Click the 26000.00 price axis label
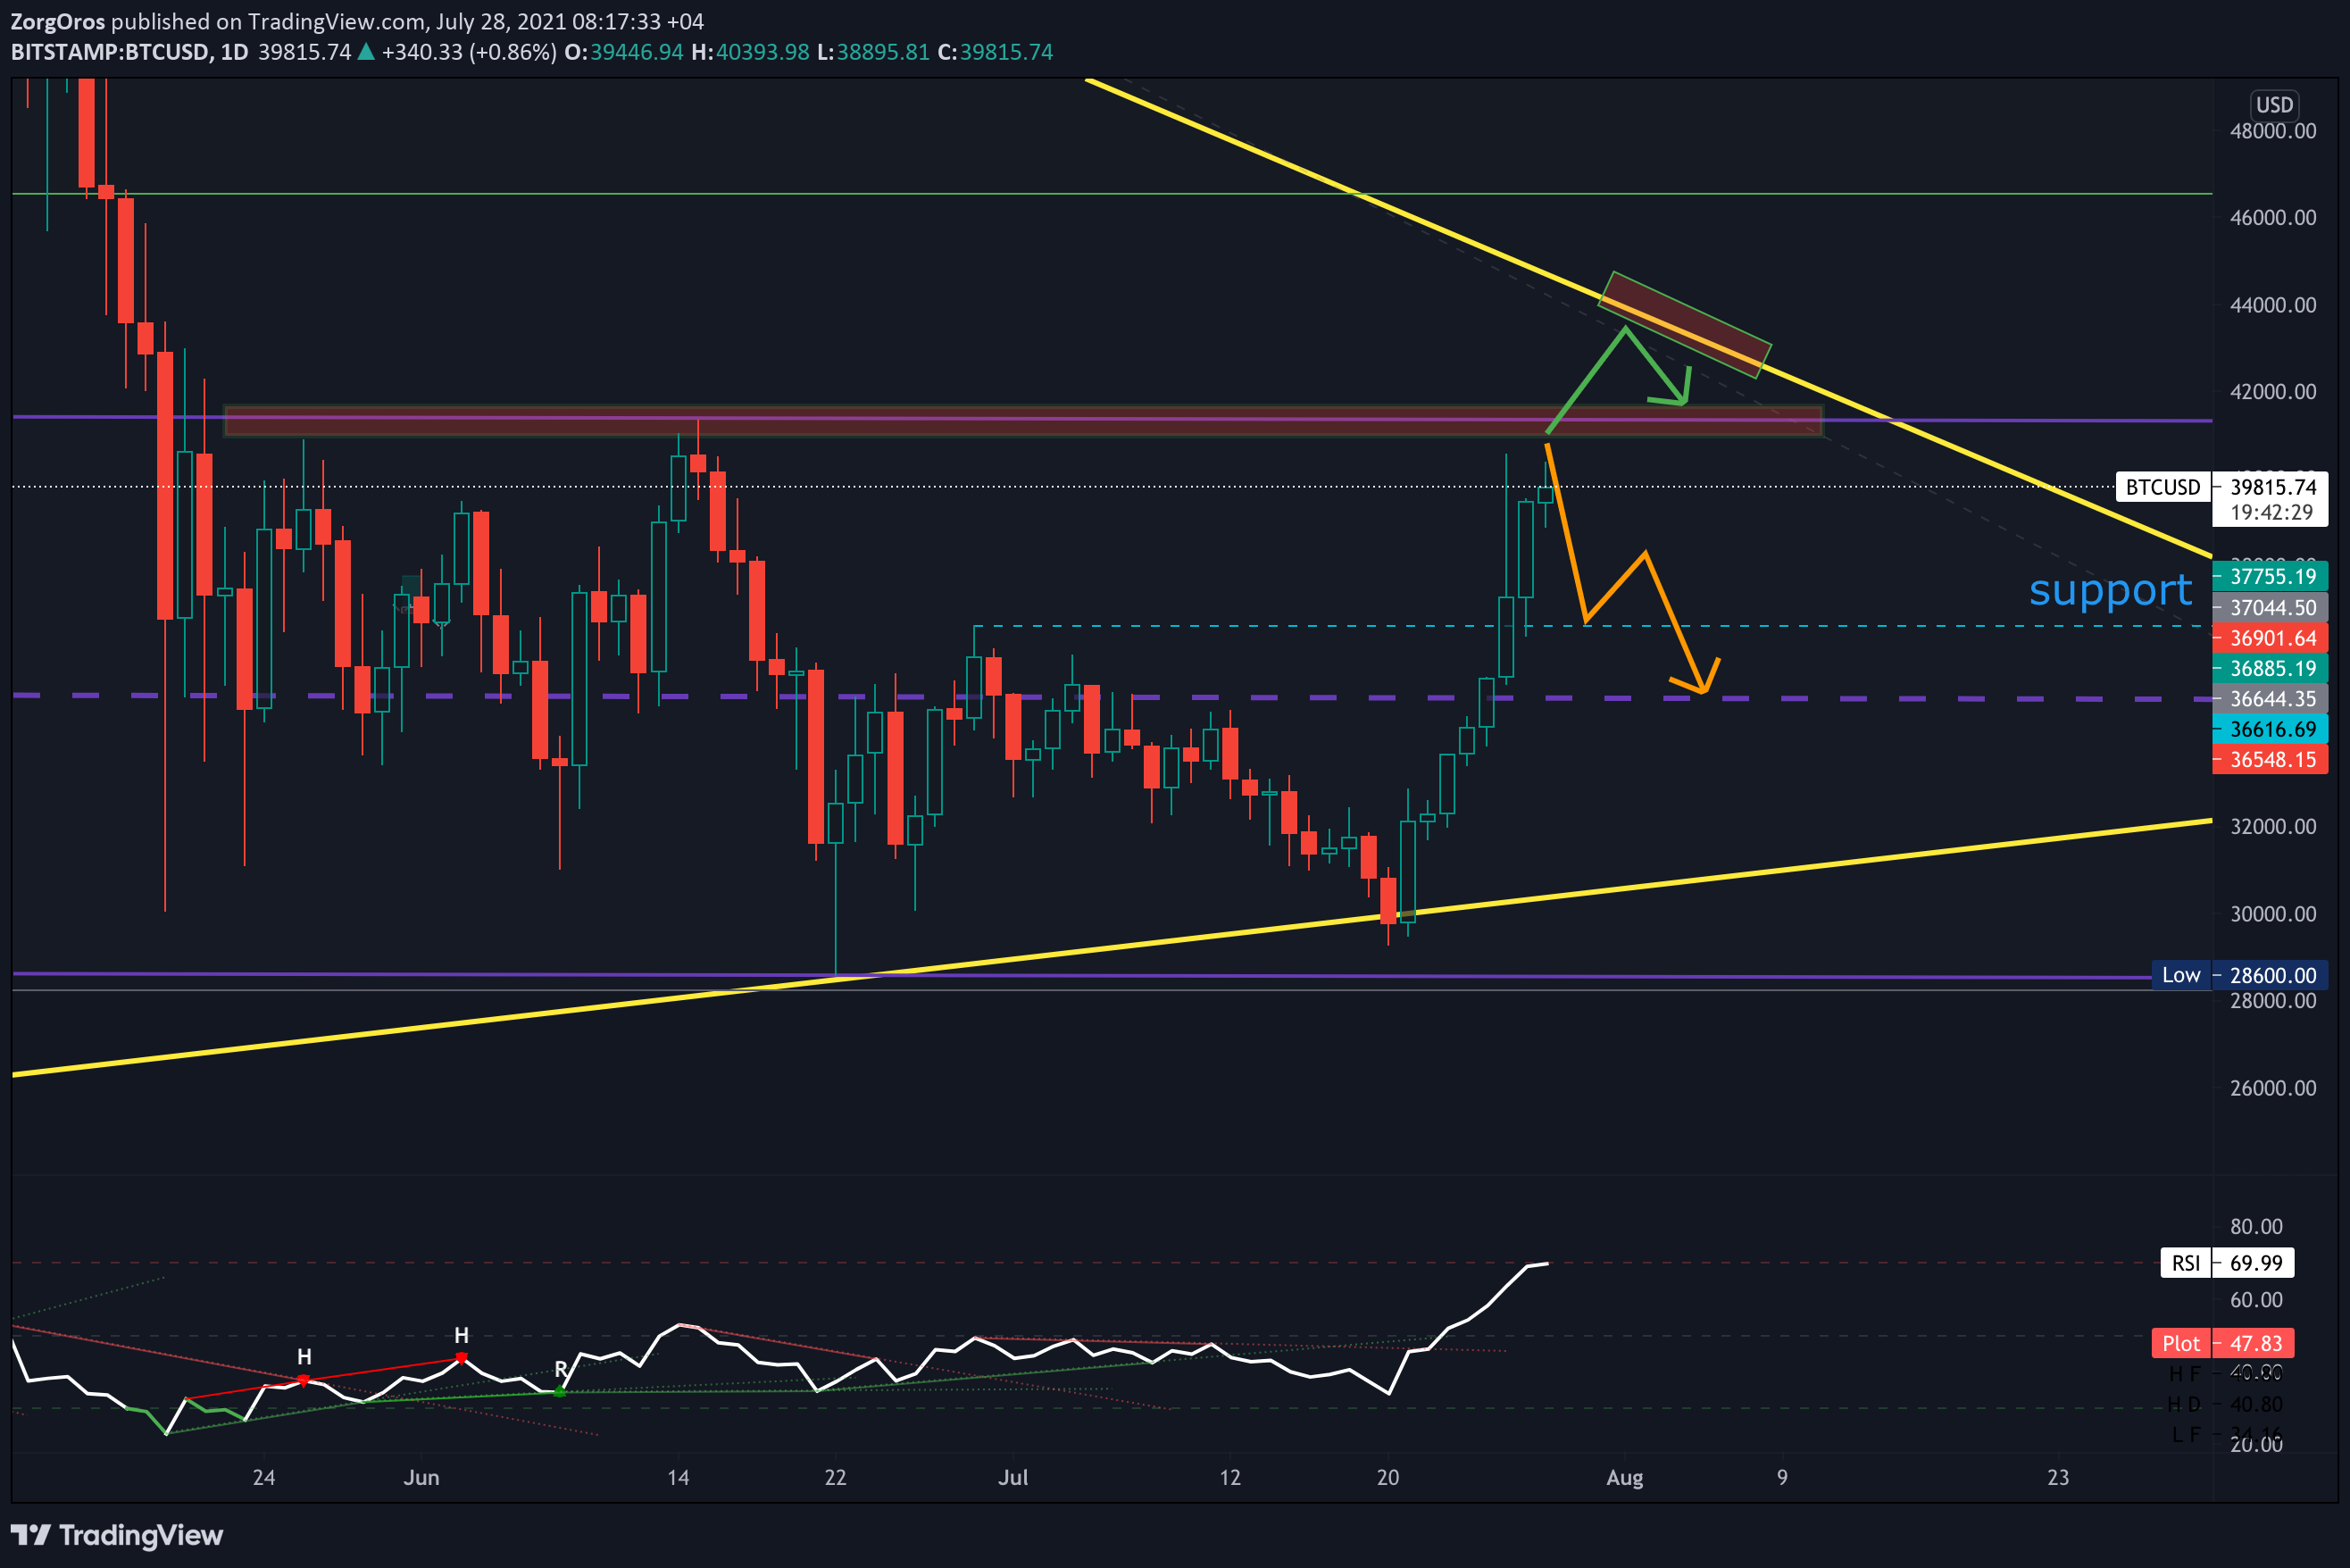Viewport: 2350px width, 1568px height. pos(2273,1088)
